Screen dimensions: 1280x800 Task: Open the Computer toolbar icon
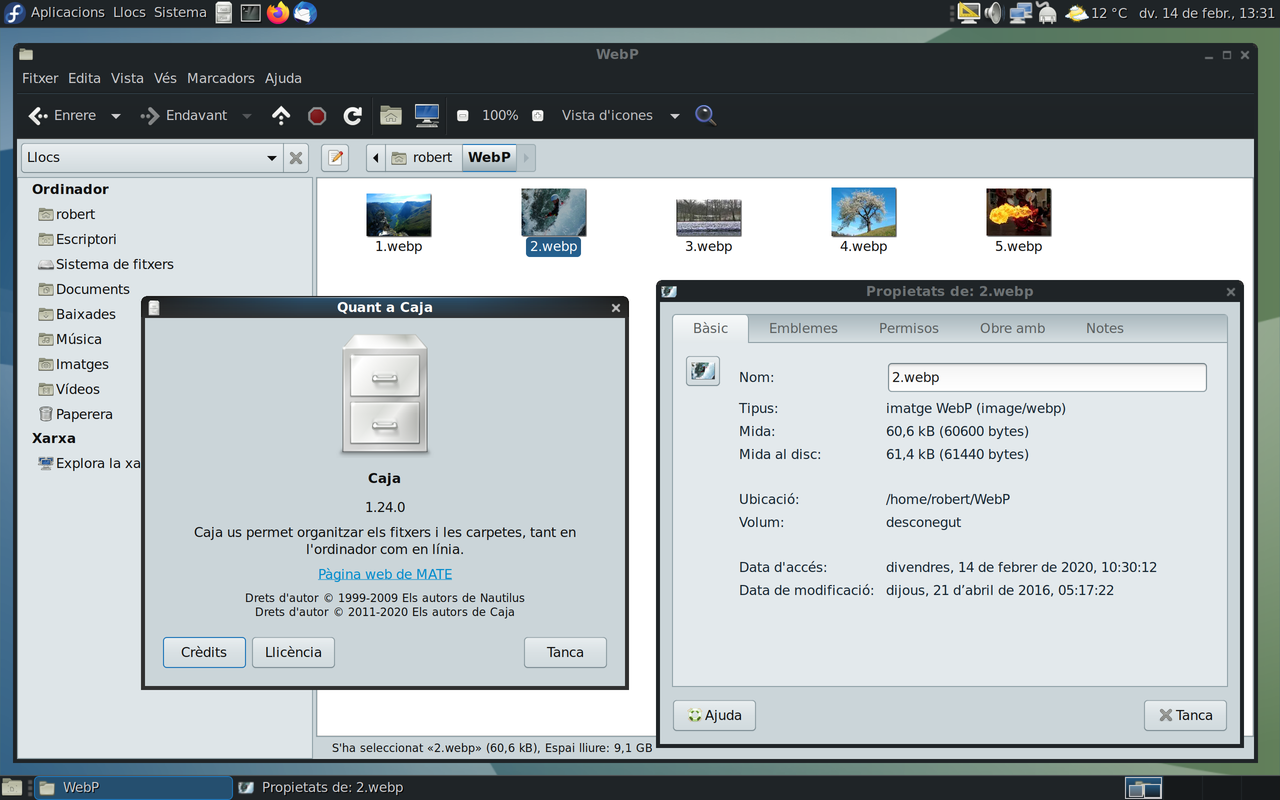(427, 116)
